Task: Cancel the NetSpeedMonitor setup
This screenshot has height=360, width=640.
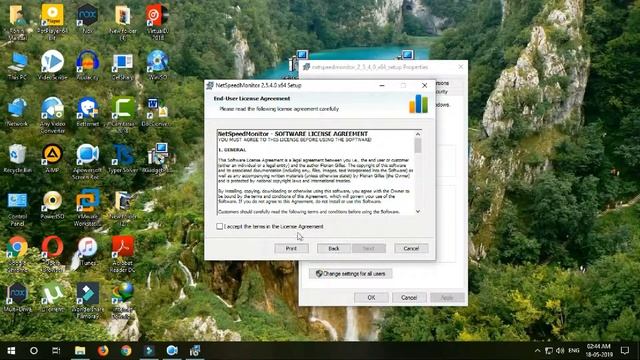Action: click(411, 248)
